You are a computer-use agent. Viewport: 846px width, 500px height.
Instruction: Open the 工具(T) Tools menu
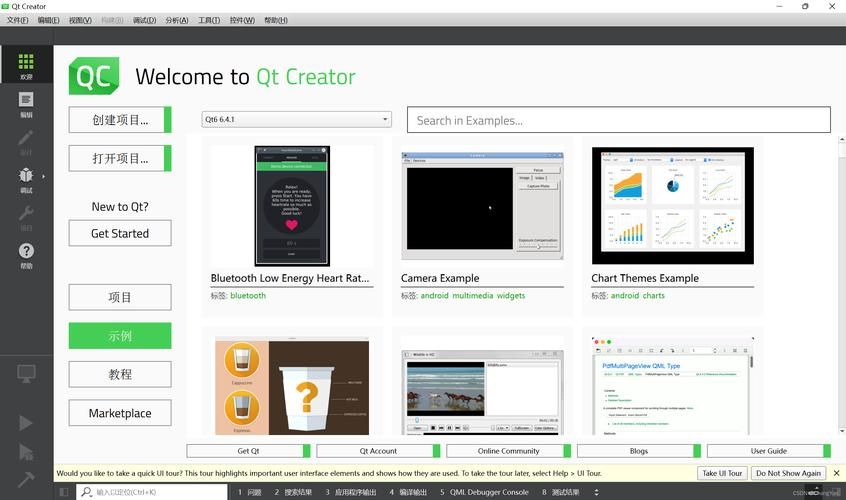pos(208,20)
